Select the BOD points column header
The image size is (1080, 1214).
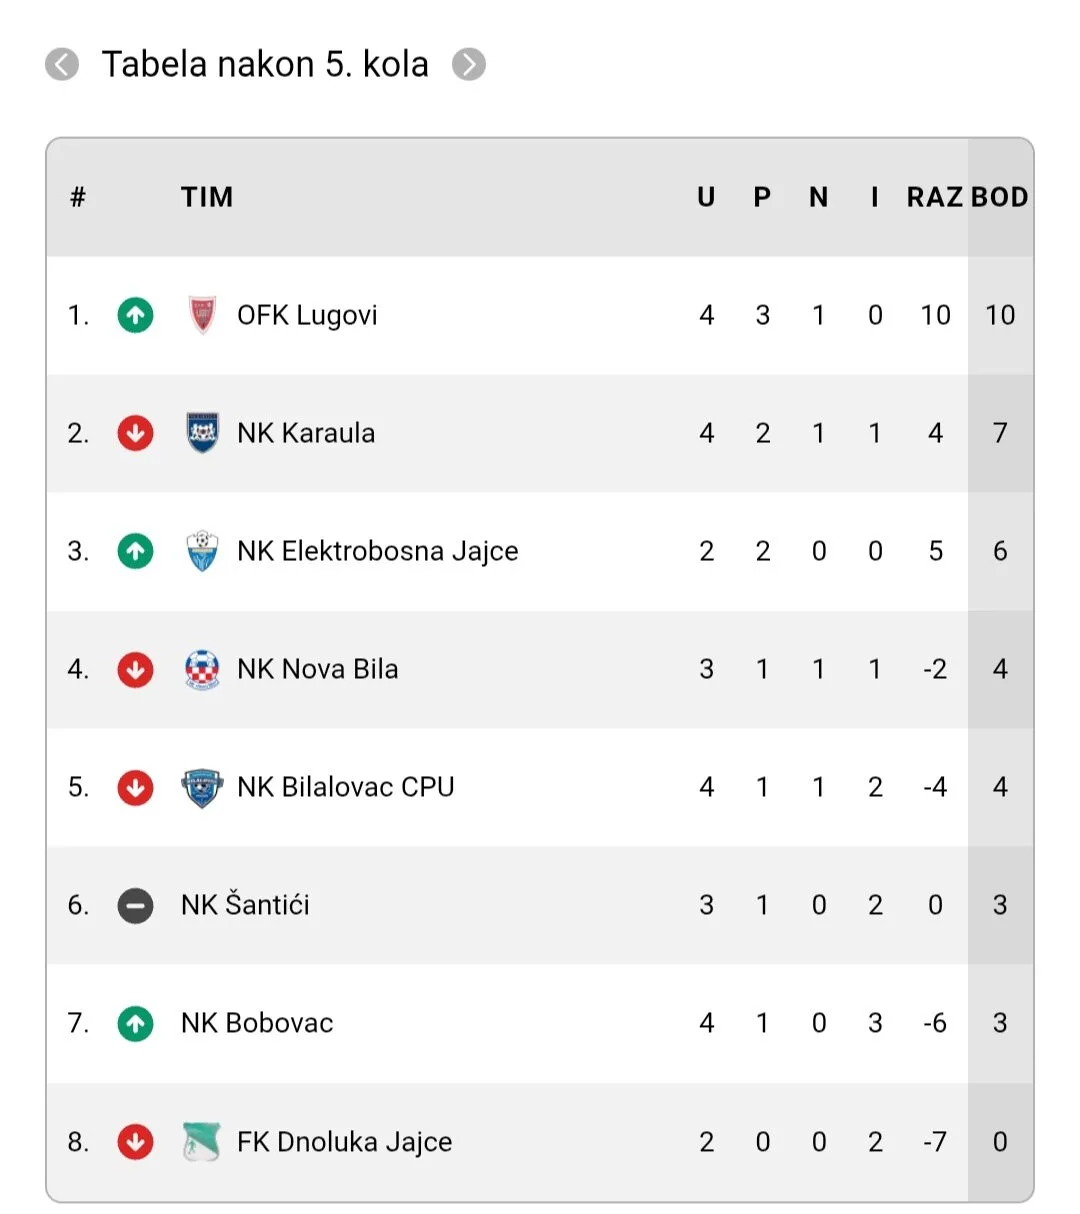tap(999, 197)
